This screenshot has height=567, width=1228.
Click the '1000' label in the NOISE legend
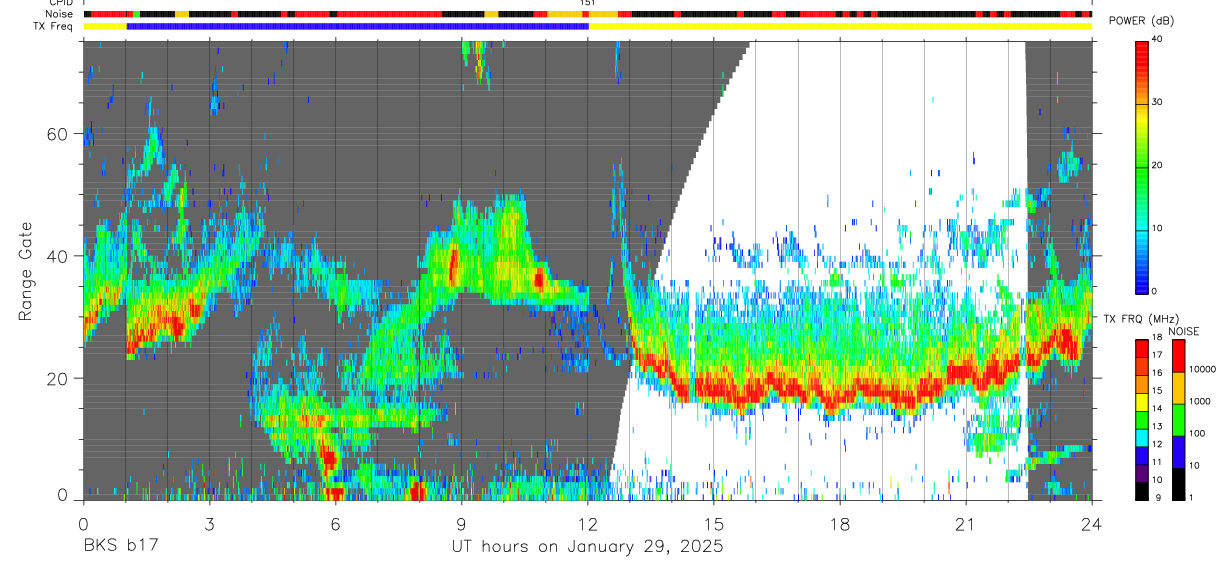pos(1199,402)
